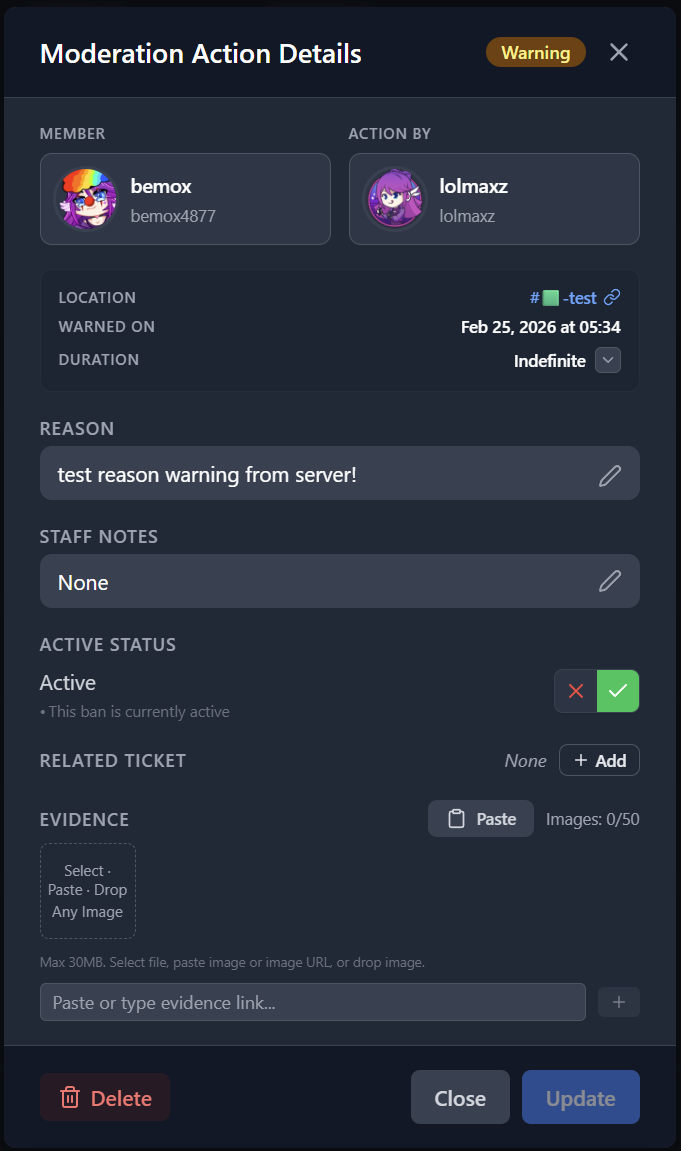The height and width of the screenshot is (1151, 681).
Task: Click bemox's clown avatar
Action: point(85,199)
